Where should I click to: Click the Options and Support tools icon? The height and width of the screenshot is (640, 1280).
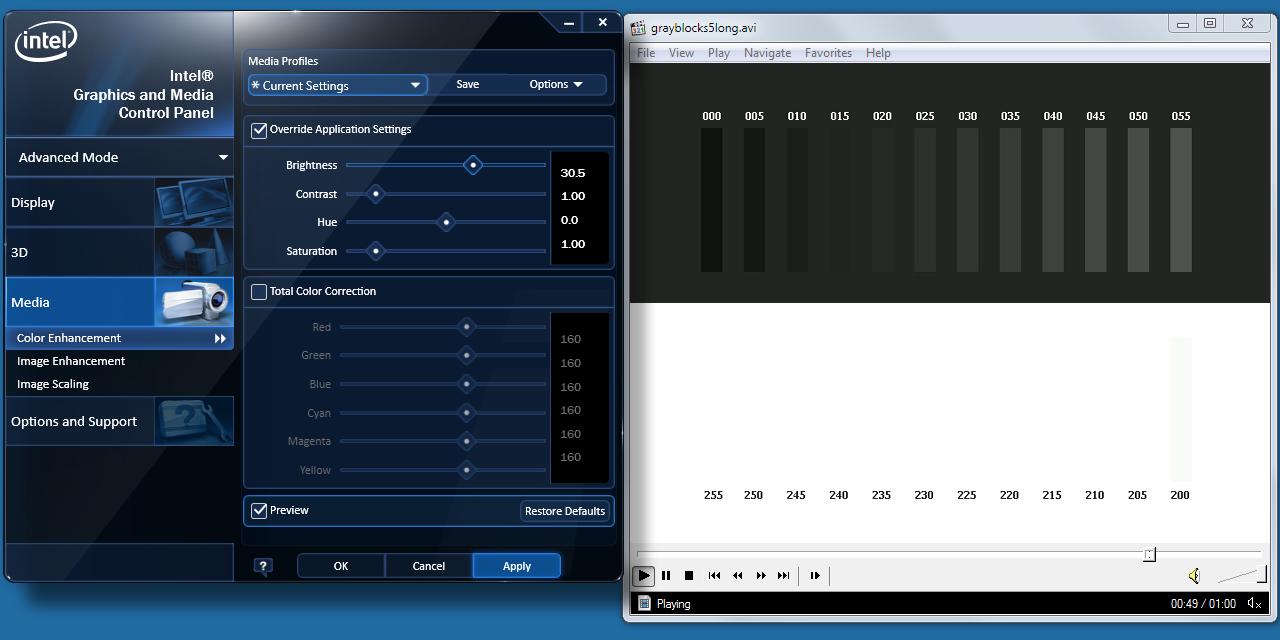[x=194, y=421]
